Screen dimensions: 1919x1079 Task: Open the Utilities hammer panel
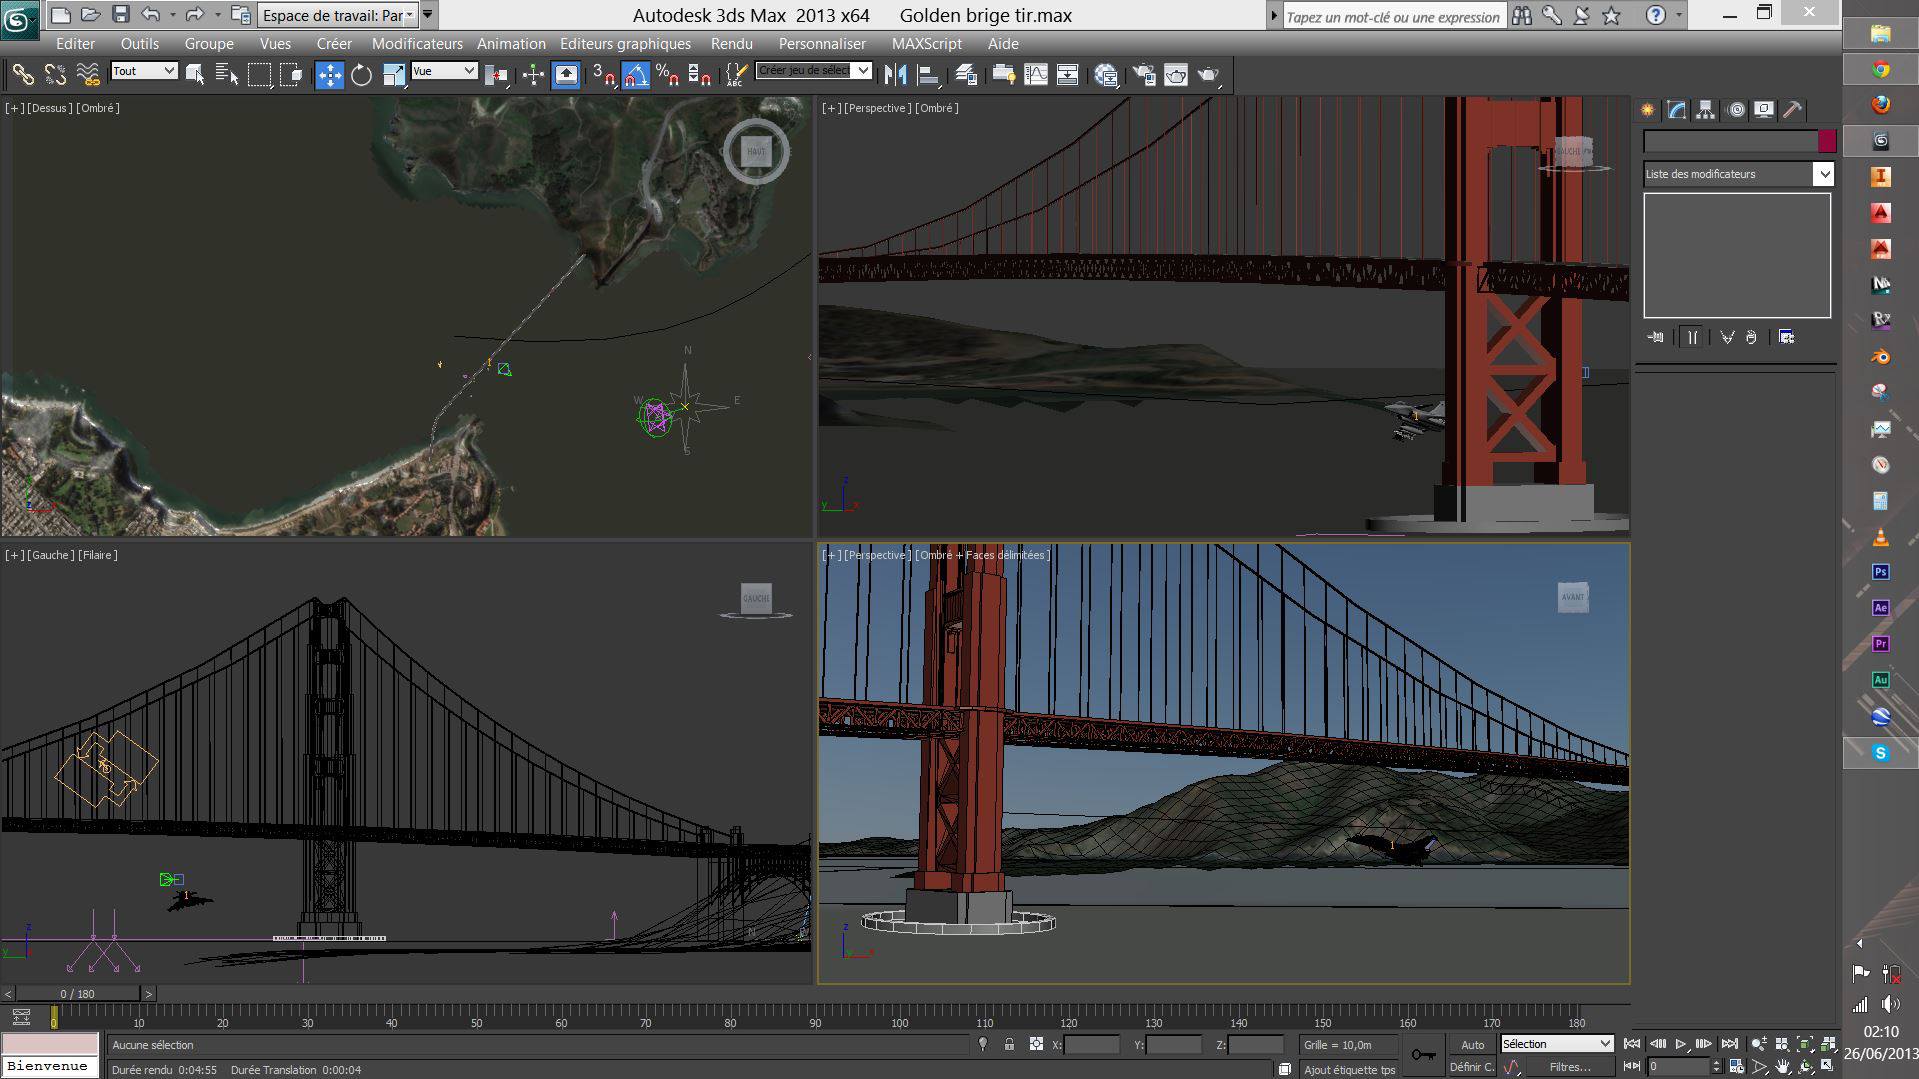1792,110
